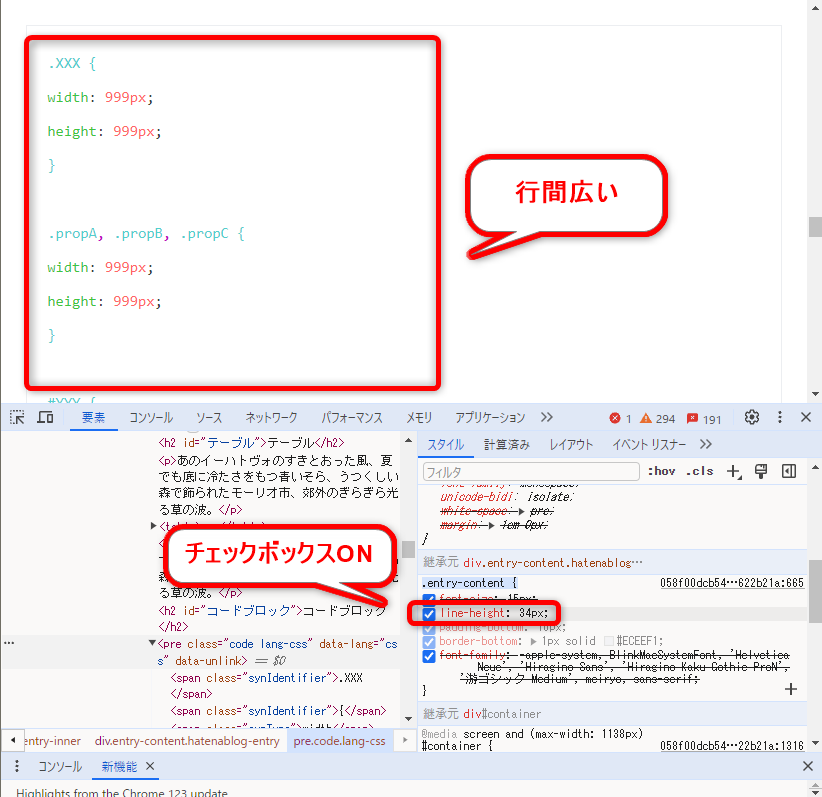This screenshot has height=797, width=822.
Task: Click the issues badge showing 191
Action: [704, 418]
